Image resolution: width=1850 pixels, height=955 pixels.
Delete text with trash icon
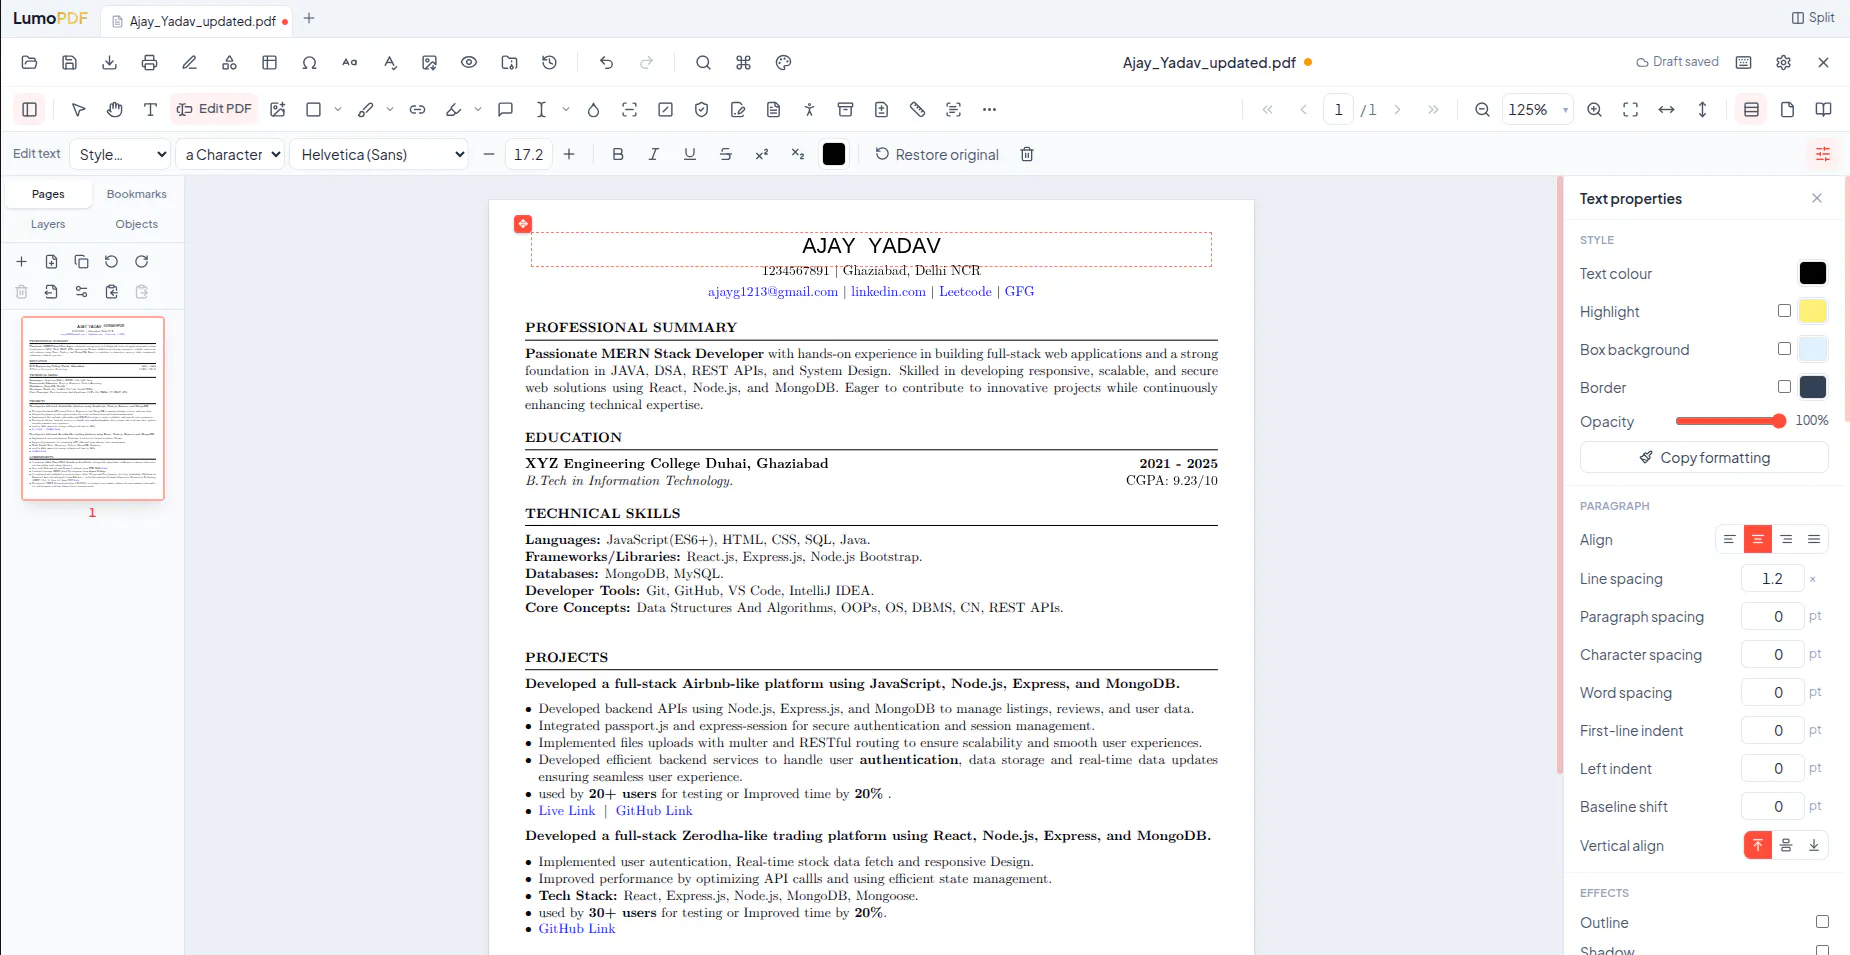[x=1027, y=154]
